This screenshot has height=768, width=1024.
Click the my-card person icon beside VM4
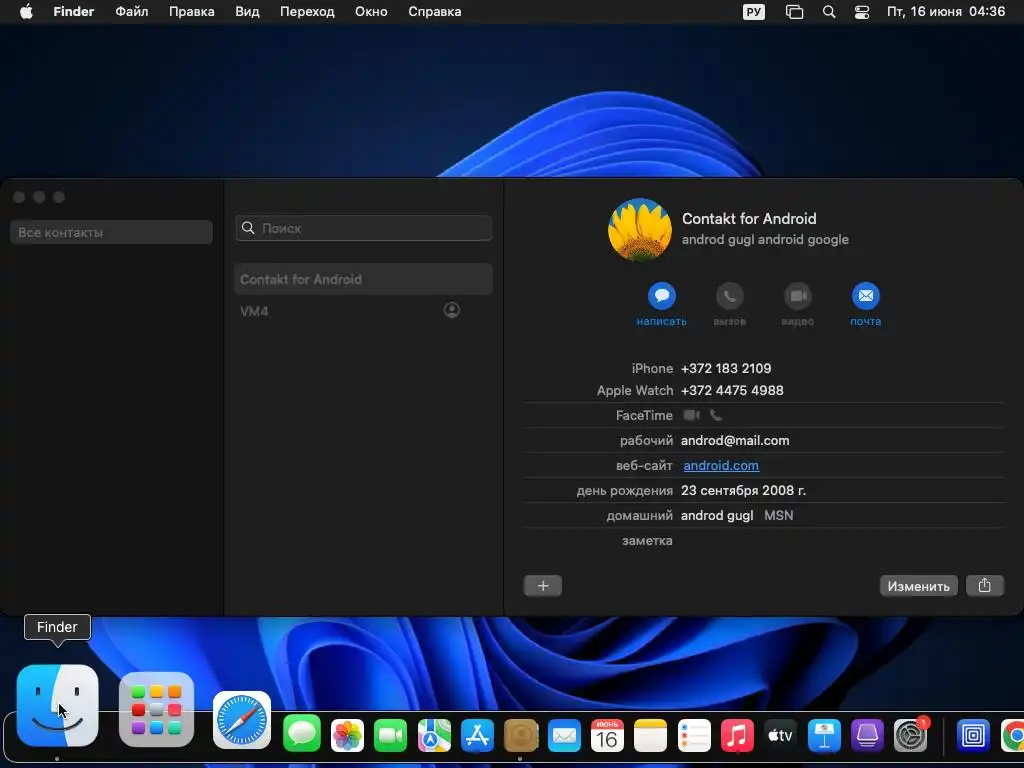coord(451,310)
